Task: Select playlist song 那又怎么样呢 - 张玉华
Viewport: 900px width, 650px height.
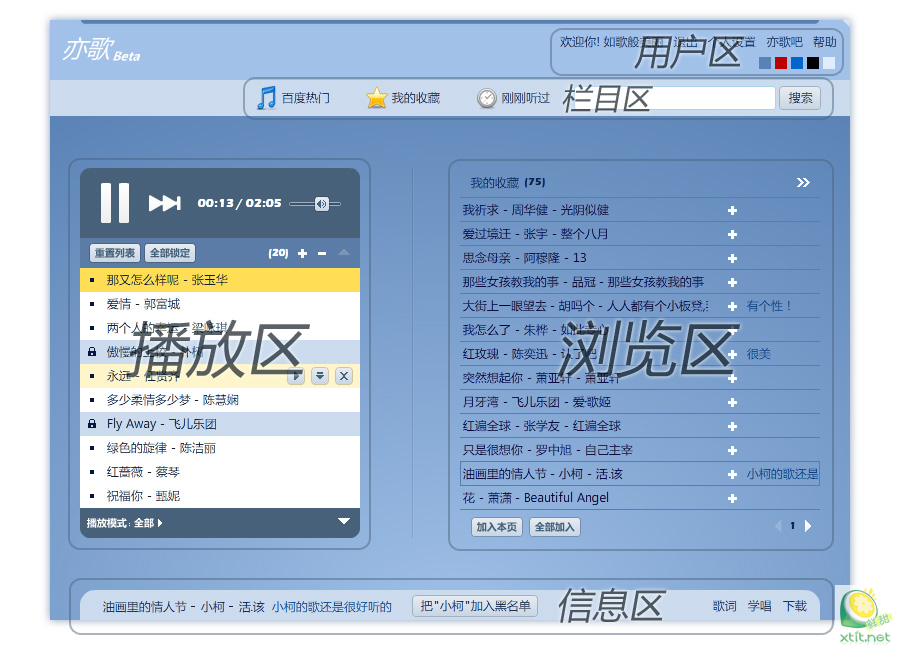Action: [220, 280]
